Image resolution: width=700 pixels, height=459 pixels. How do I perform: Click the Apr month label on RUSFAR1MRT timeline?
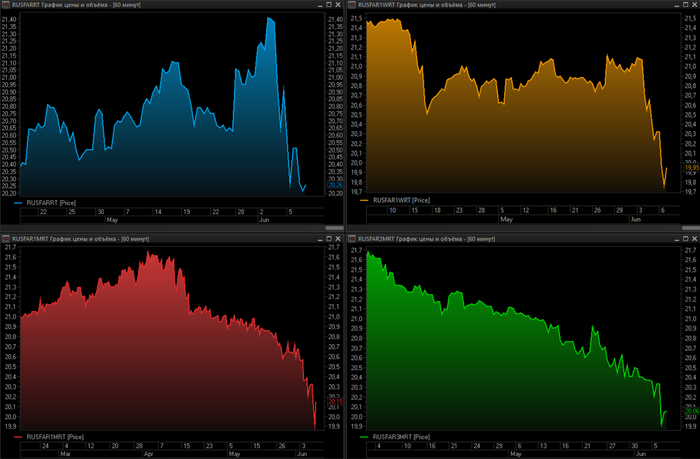point(149,454)
